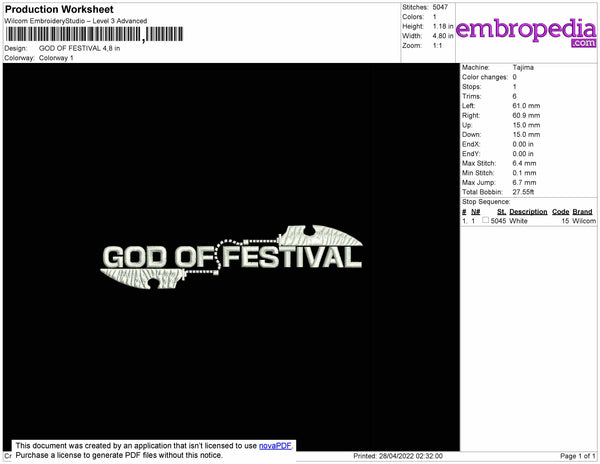The height and width of the screenshot is (464, 600).
Task: Click the Left value 61.0 mm
Action: 526,106
